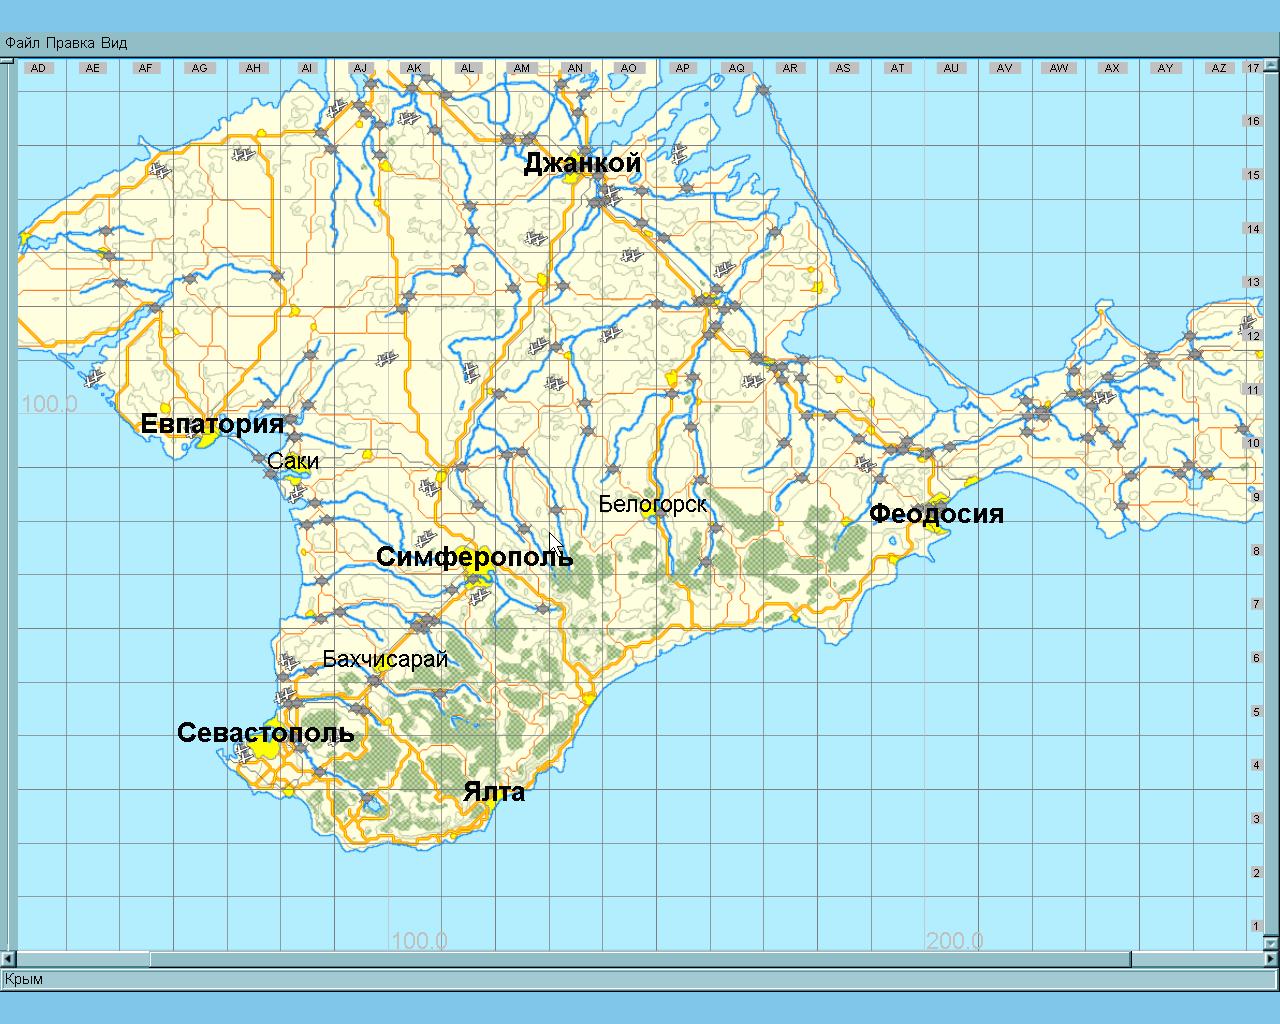Image resolution: width=1280 pixels, height=1024 pixels.
Task: Click the horizontal scrollbar left arrow
Action: click(x=8, y=960)
